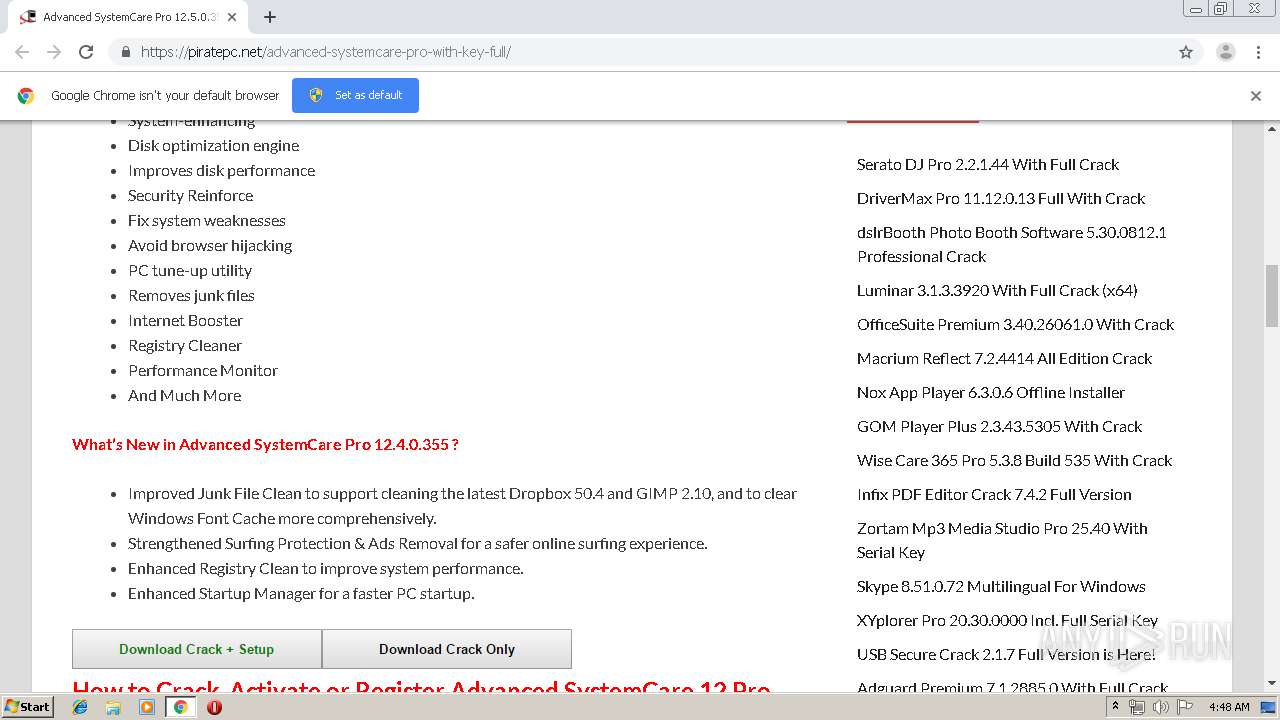1280x720 pixels.
Task: Open Luminar 3.1.3.3920 link
Action: click(x=997, y=291)
